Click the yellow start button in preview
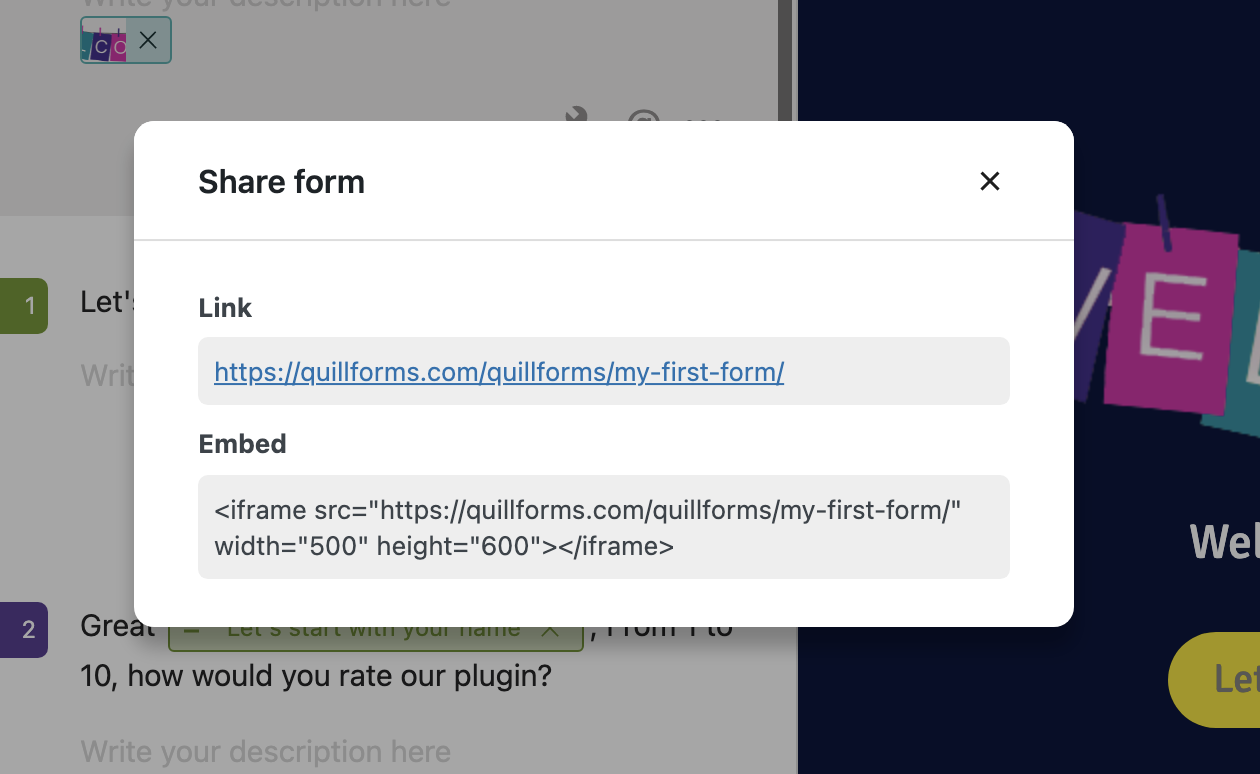The height and width of the screenshot is (774, 1260). click(1214, 680)
